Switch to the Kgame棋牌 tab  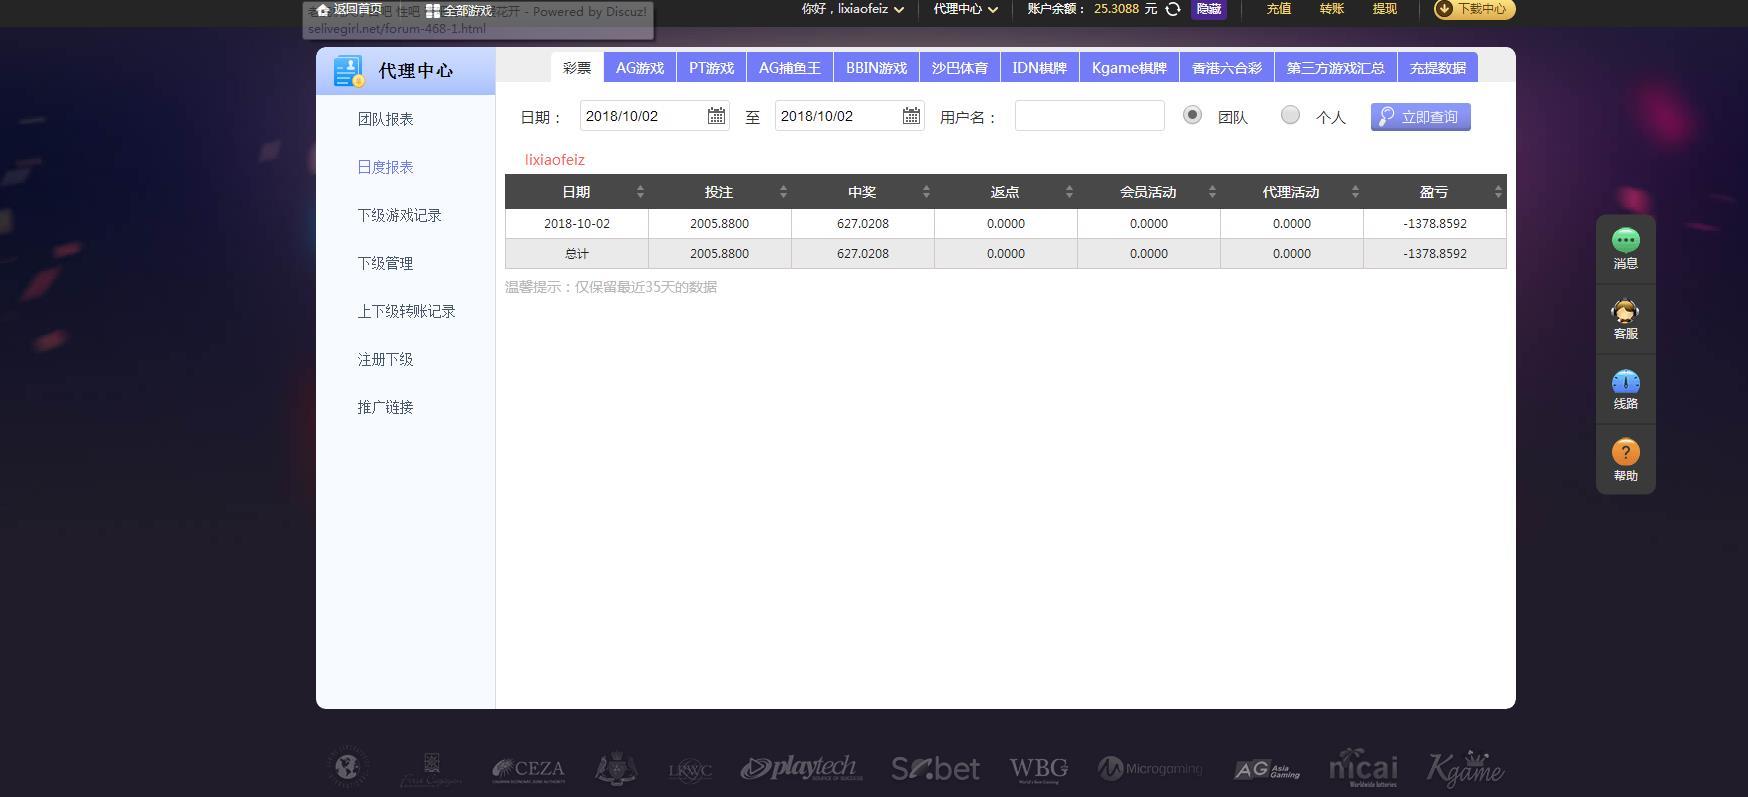click(1129, 68)
